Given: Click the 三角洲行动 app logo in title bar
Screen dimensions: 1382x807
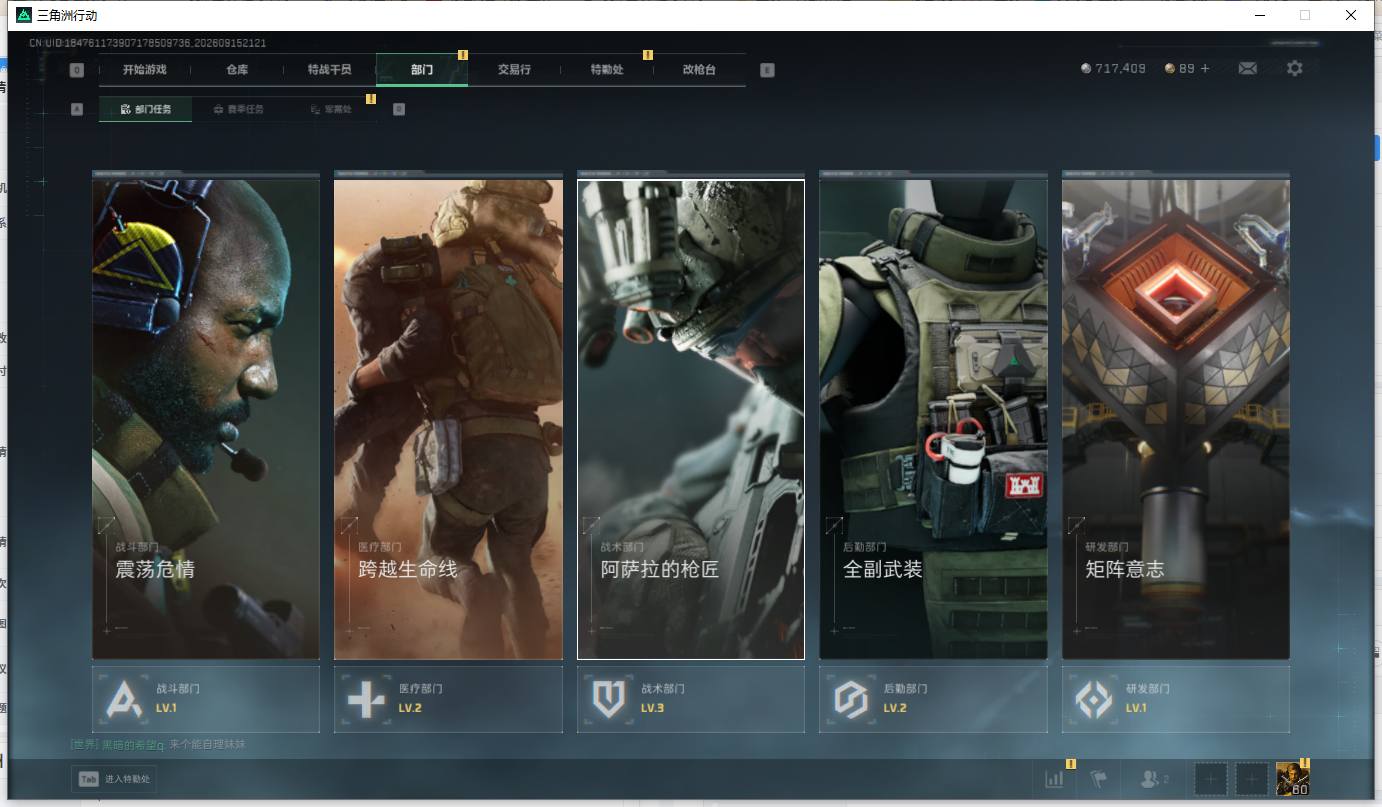Looking at the screenshot, I should pyautogui.click(x=24, y=15).
